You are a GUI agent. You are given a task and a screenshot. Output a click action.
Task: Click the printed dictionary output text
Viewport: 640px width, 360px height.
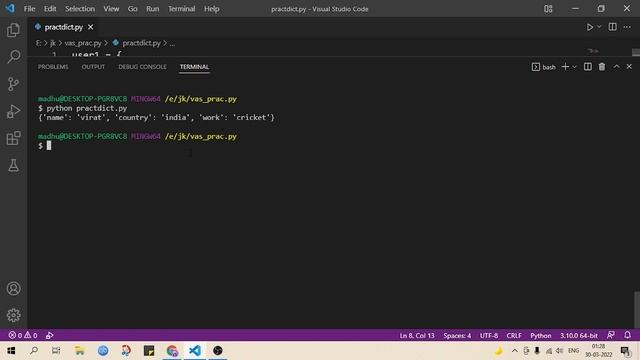tap(156, 118)
